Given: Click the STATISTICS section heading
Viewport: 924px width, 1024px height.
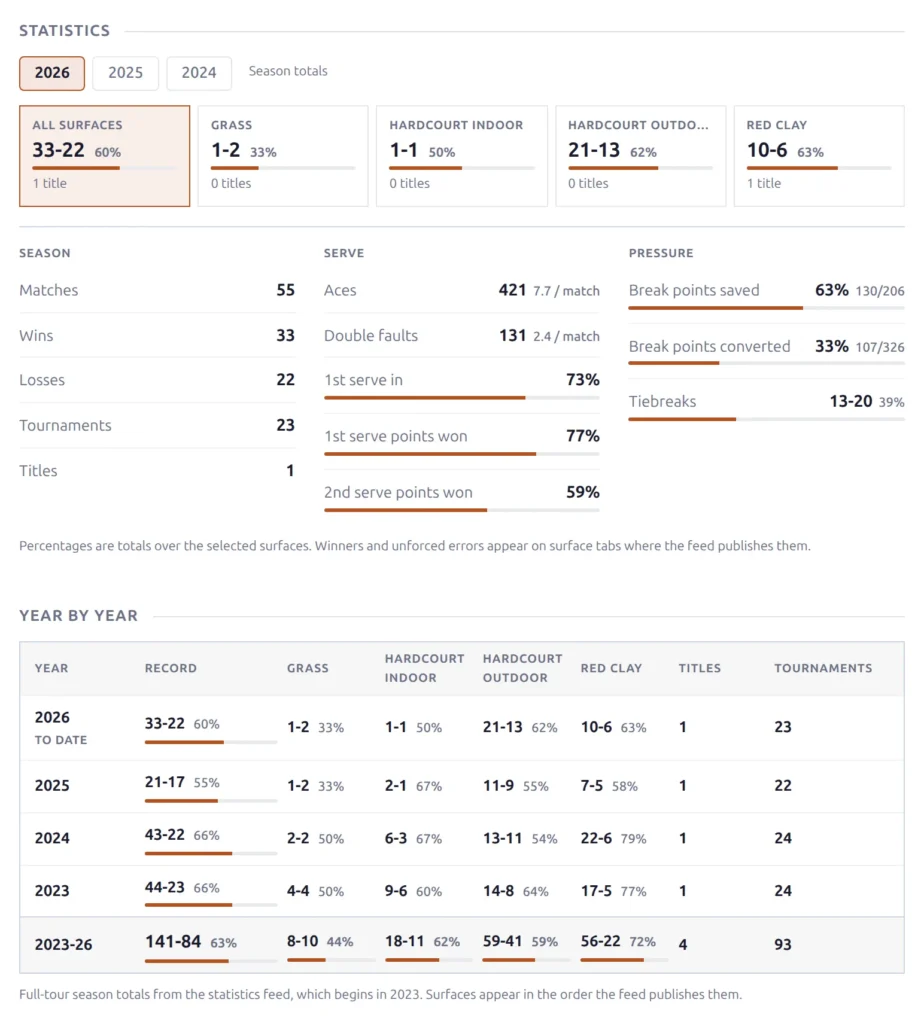Looking at the screenshot, I should coord(65,31).
